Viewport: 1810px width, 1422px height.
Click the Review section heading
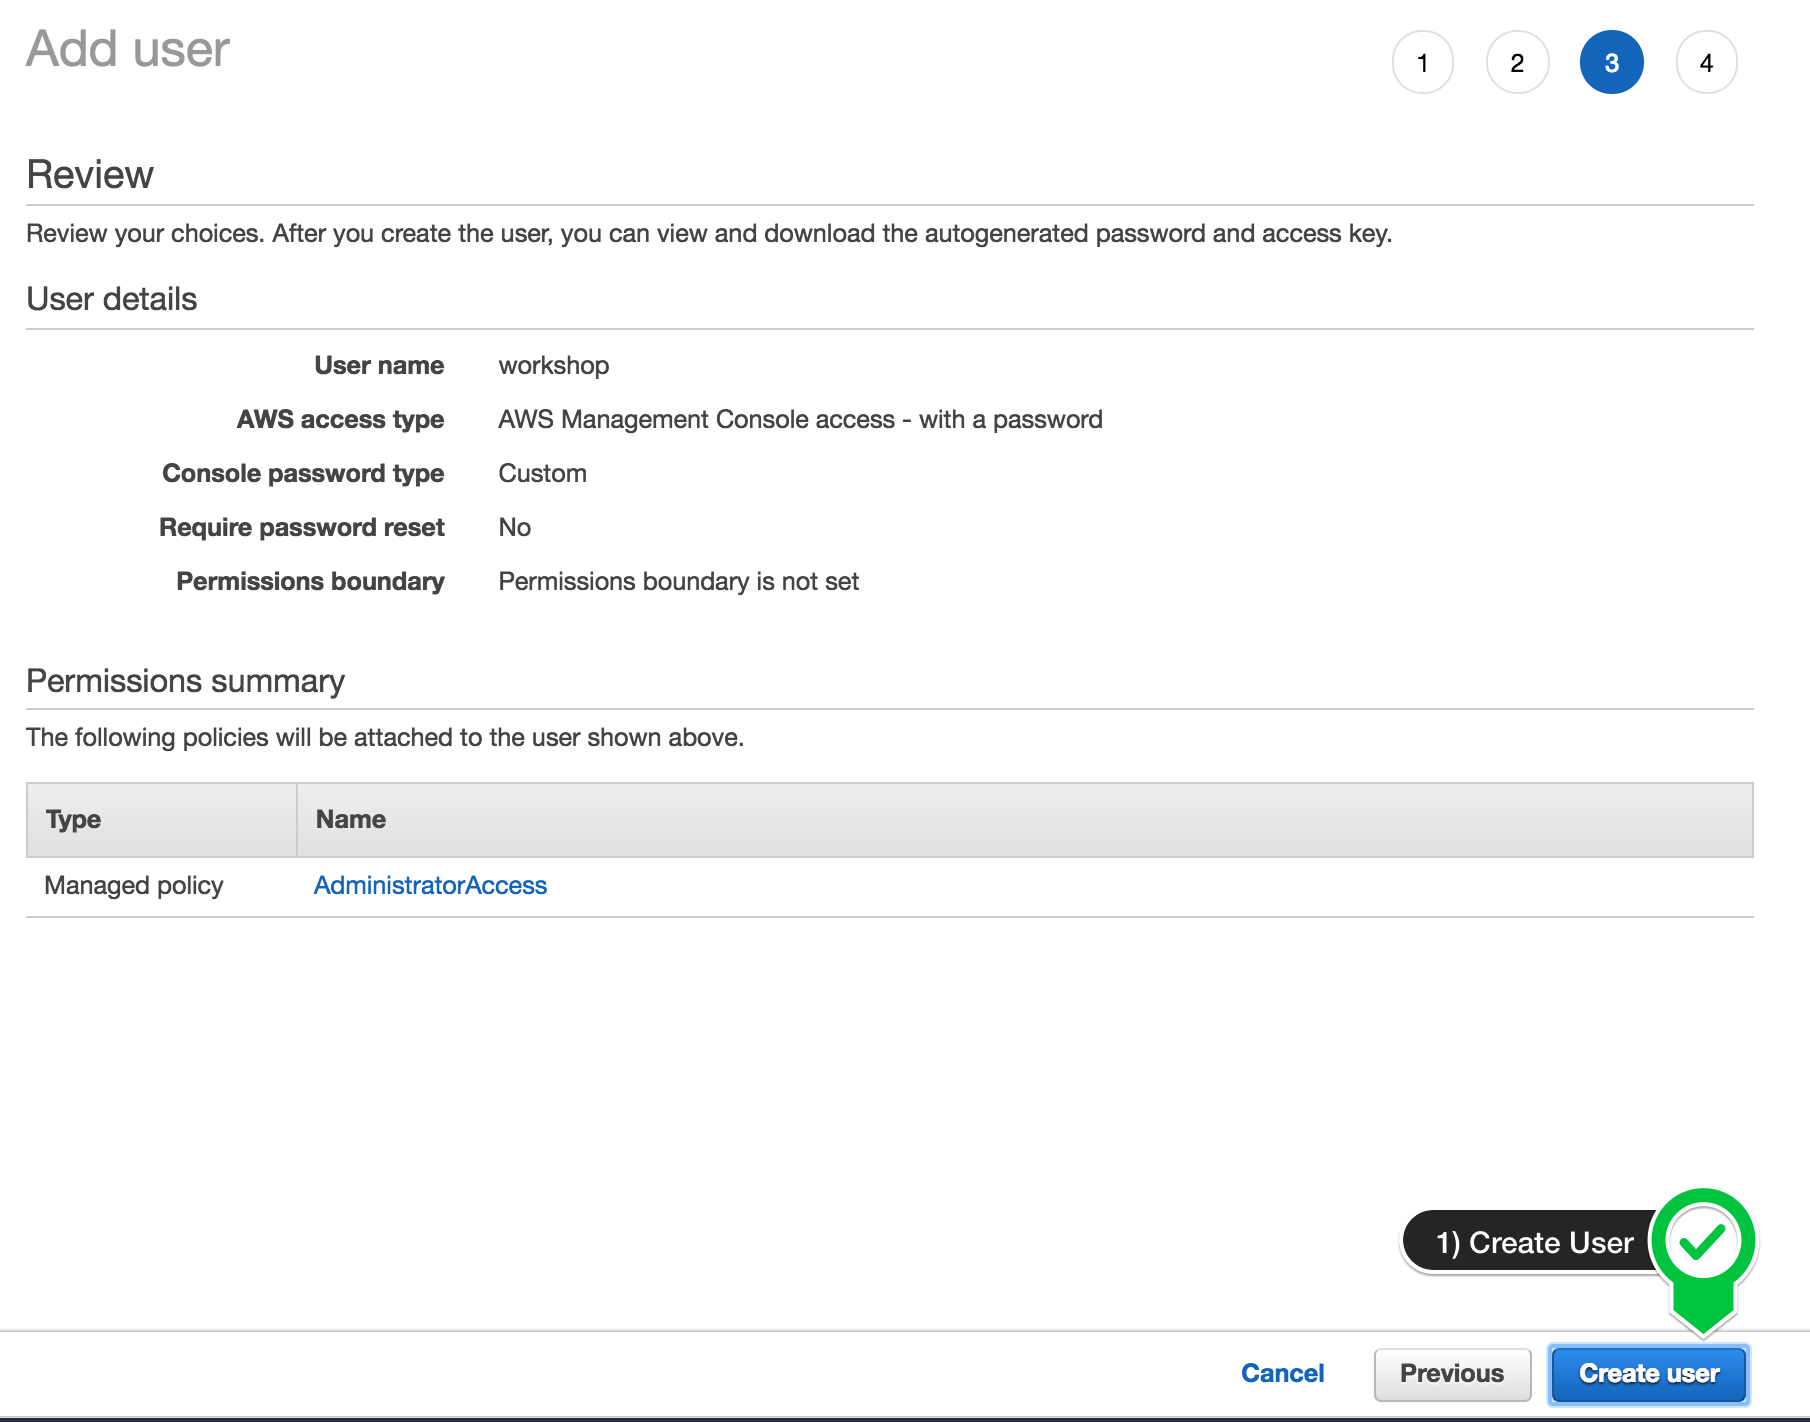91,174
